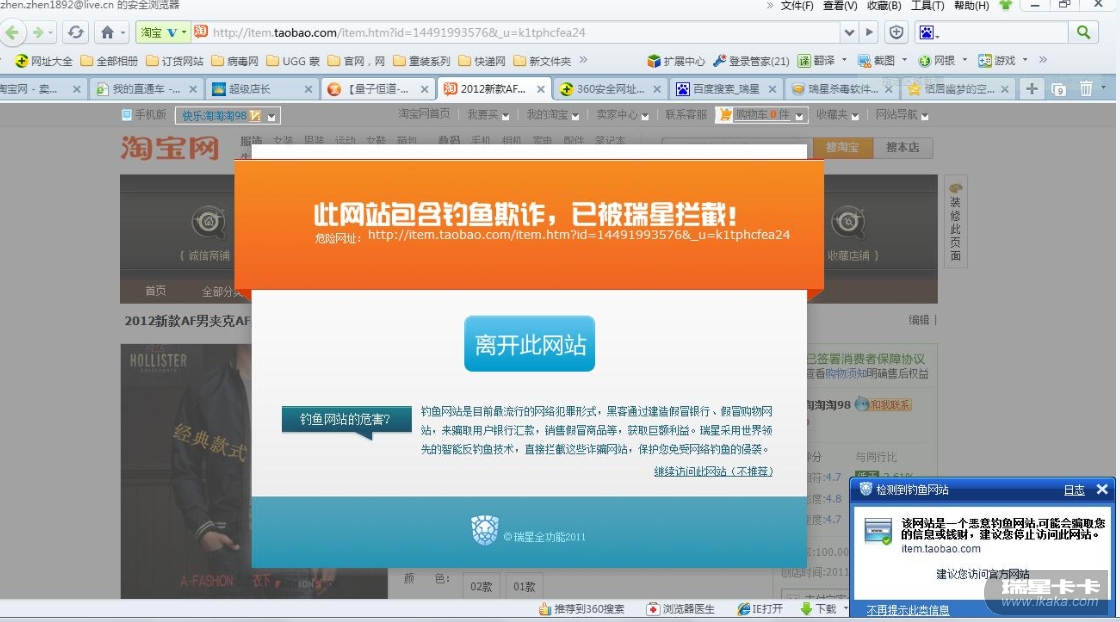Open the 全部相册 bookmark folder
The height and width of the screenshot is (622, 1120).
[109, 61]
